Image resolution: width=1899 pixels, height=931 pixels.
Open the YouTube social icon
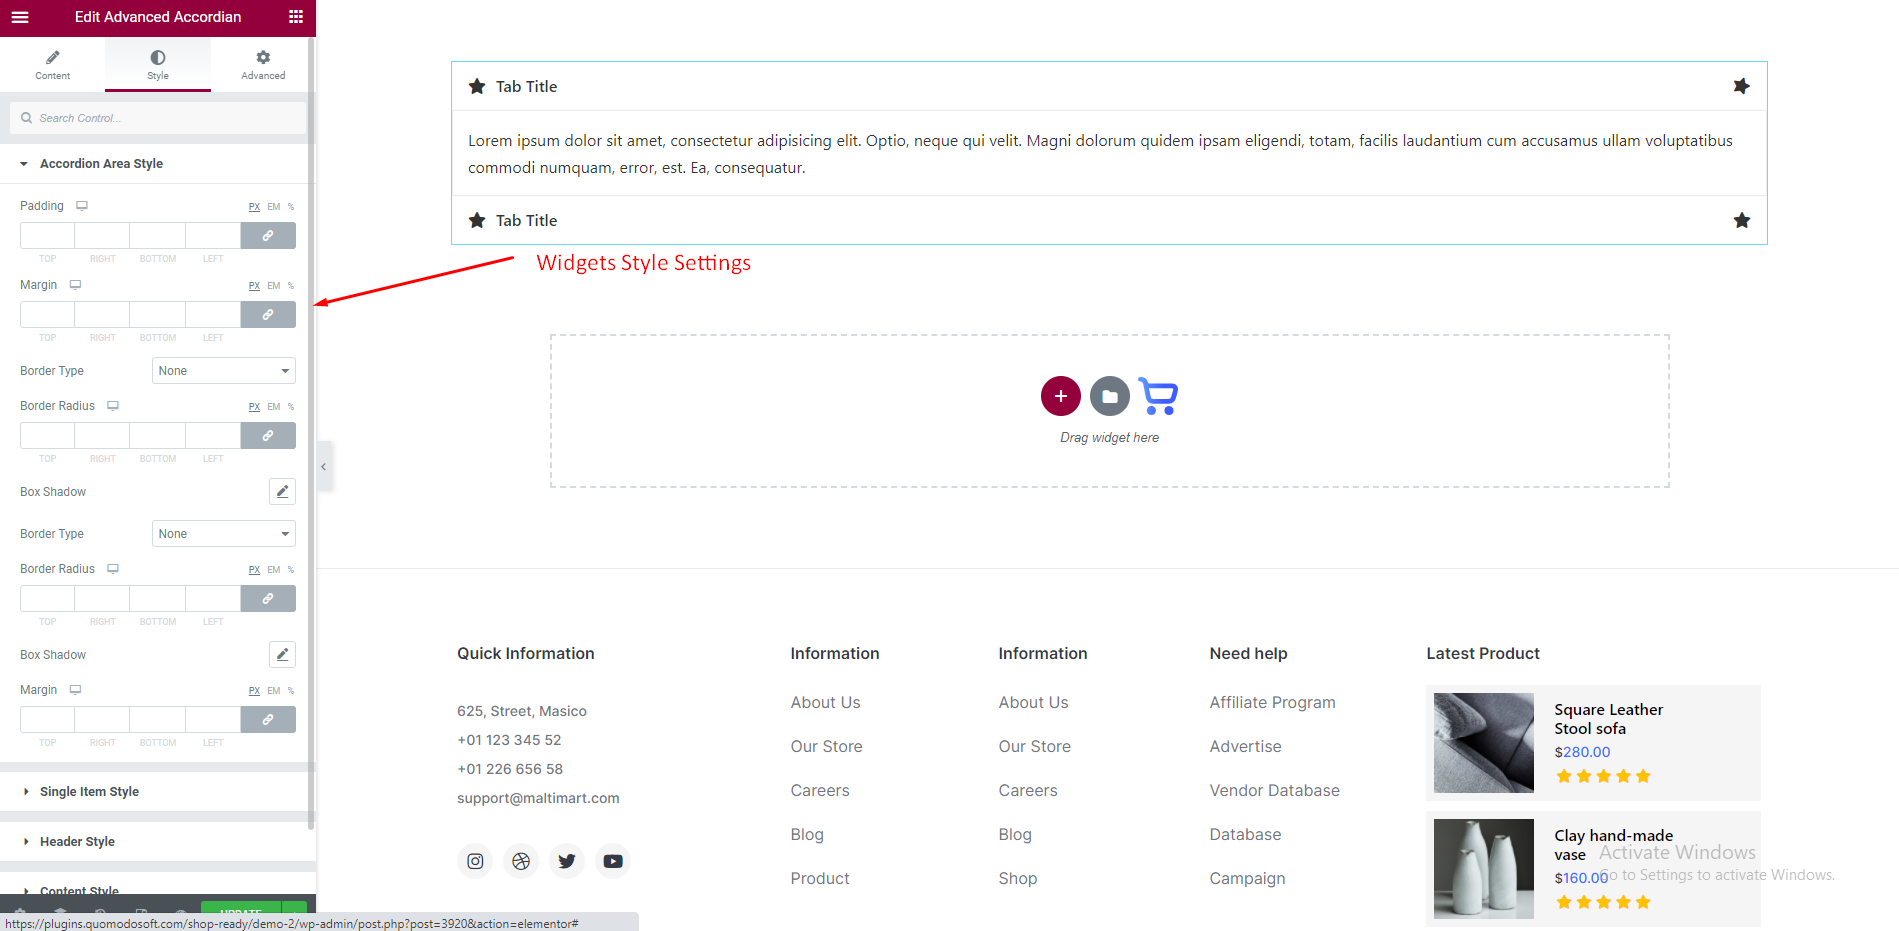(613, 861)
